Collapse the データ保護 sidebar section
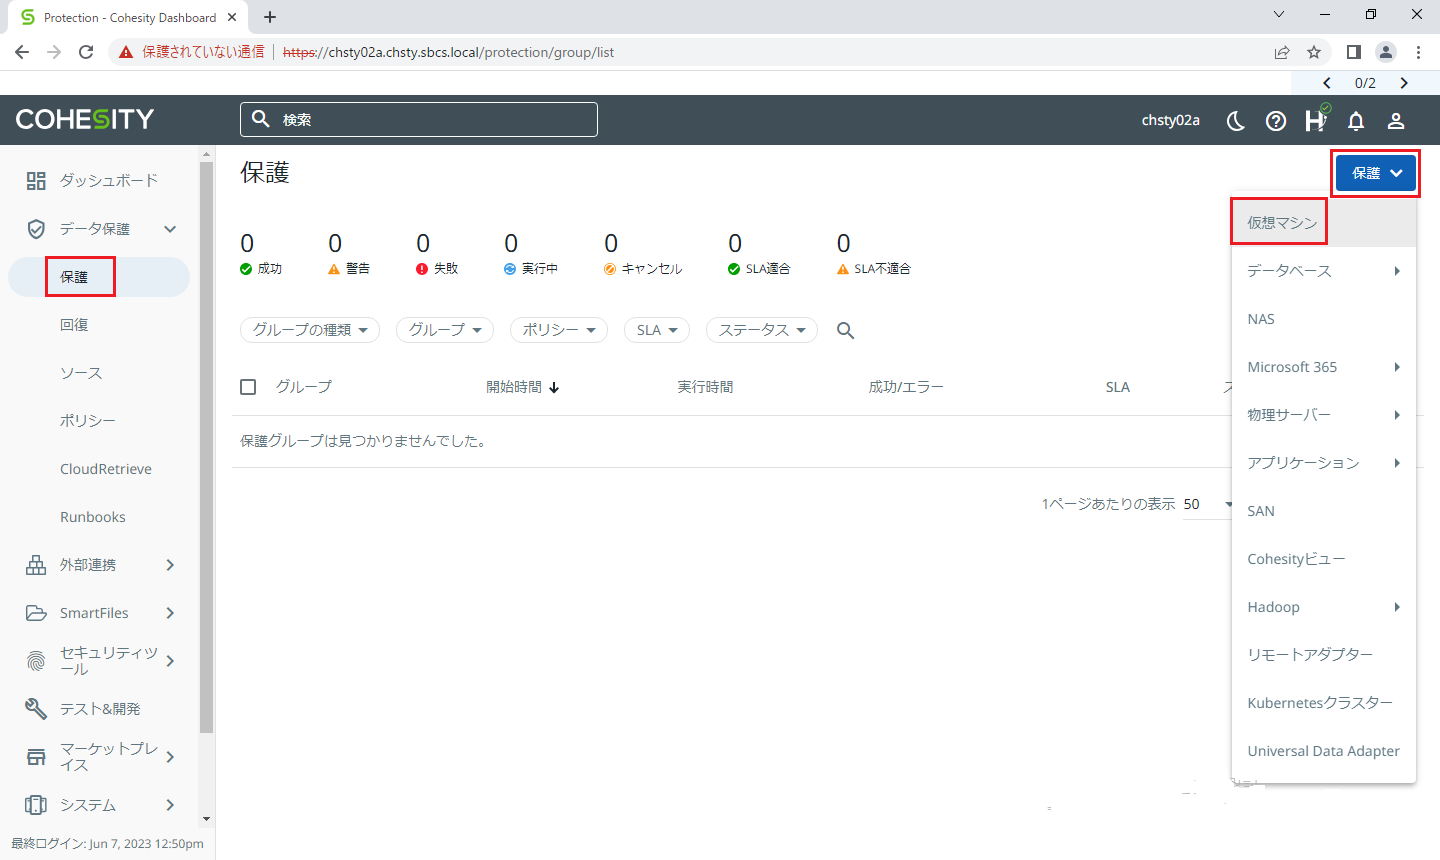This screenshot has height=860, width=1440. click(170, 229)
